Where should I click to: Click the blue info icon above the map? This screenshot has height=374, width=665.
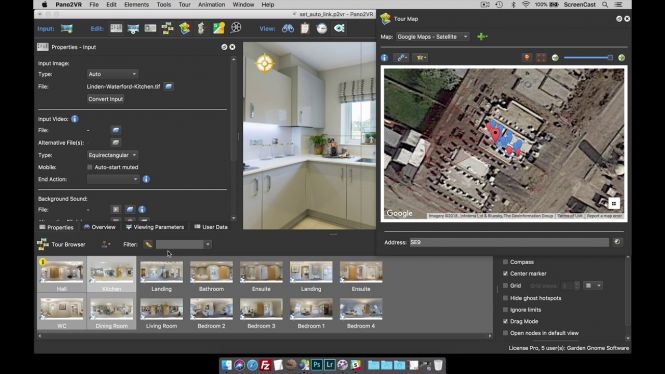pos(384,58)
